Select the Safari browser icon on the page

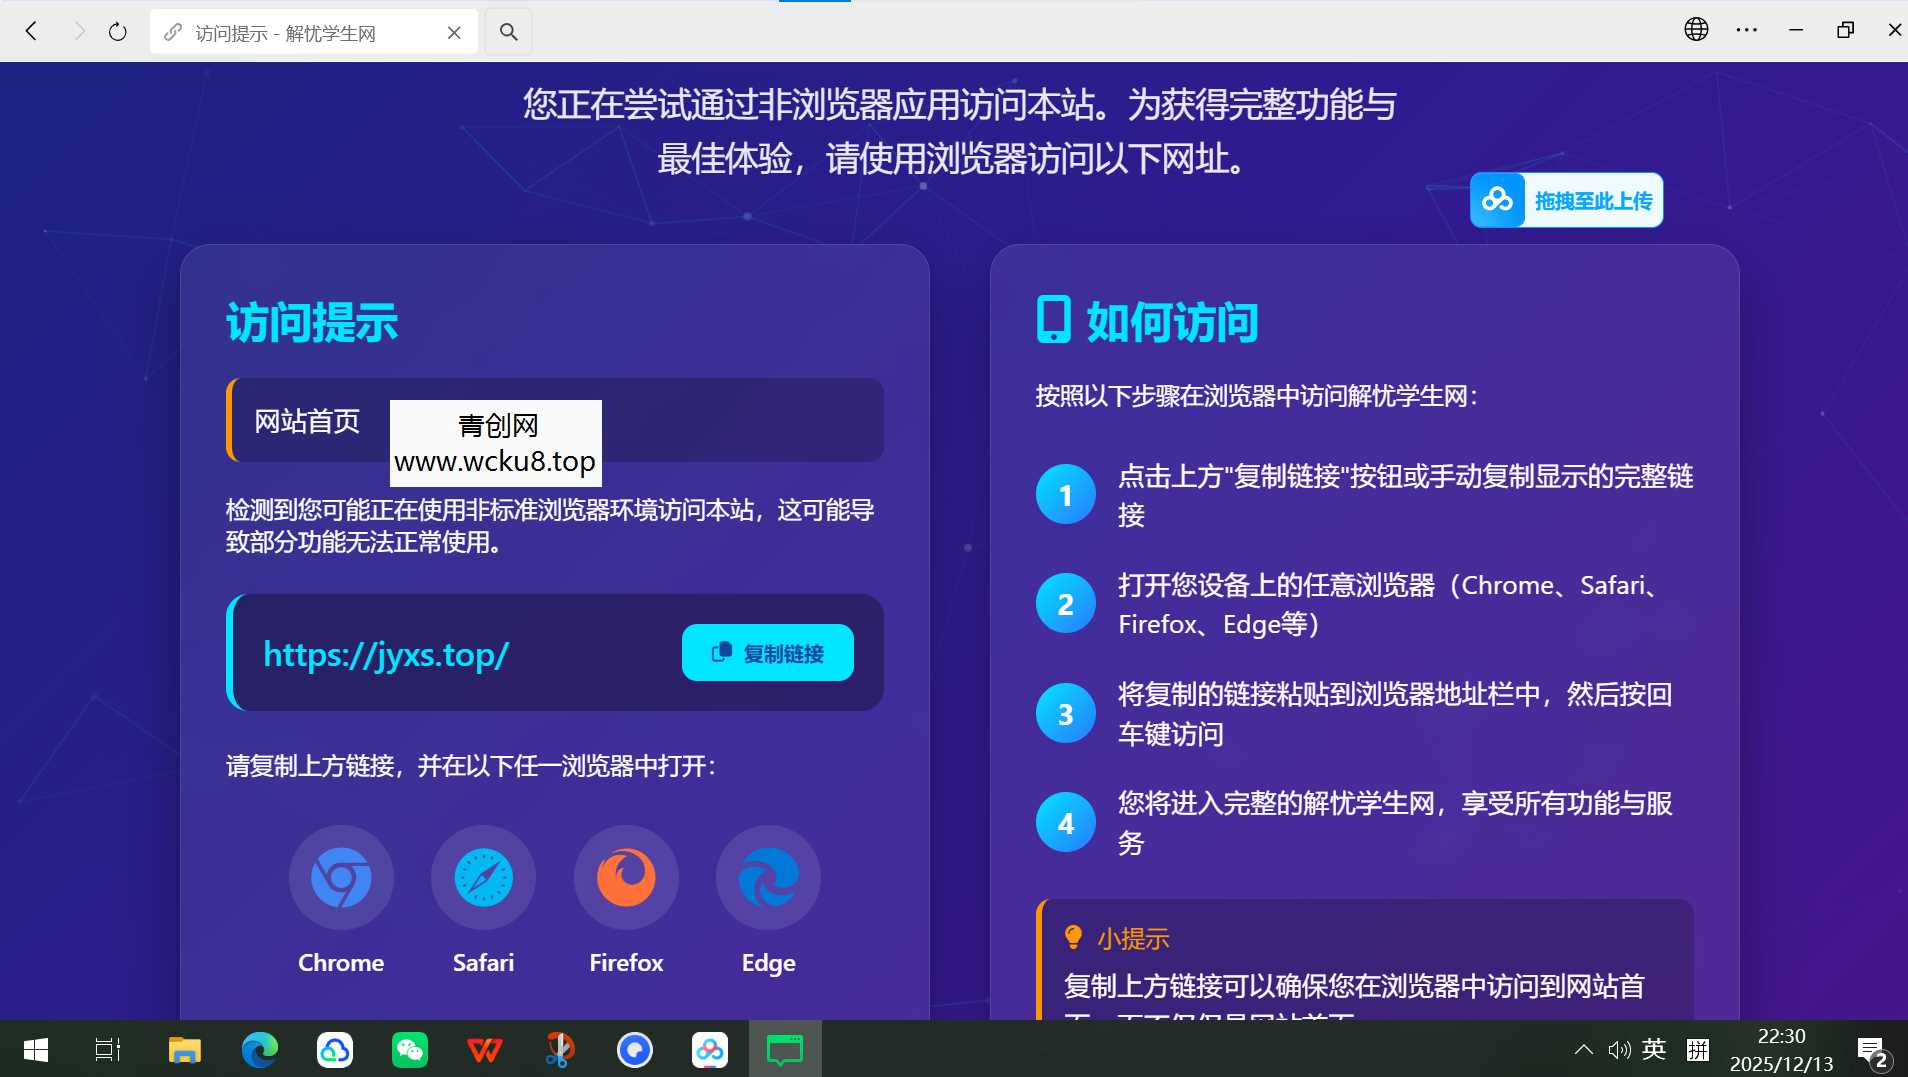(483, 877)
